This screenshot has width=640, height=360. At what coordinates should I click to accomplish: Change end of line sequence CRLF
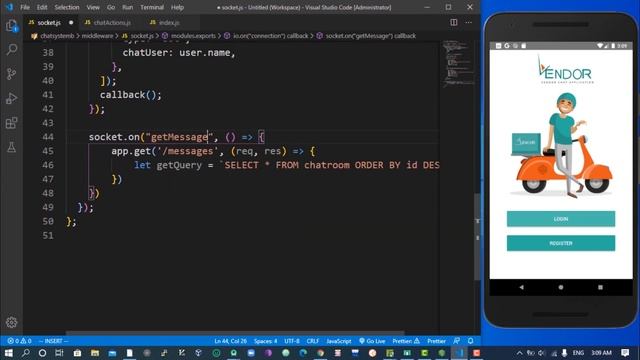coord(313,341)
